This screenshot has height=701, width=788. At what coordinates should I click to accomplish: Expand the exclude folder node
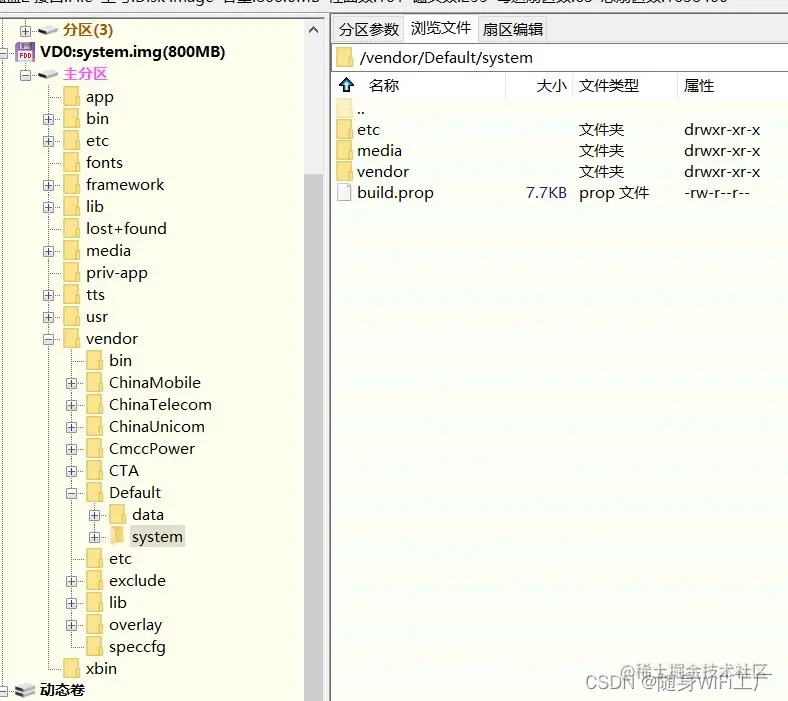(71, 581)
